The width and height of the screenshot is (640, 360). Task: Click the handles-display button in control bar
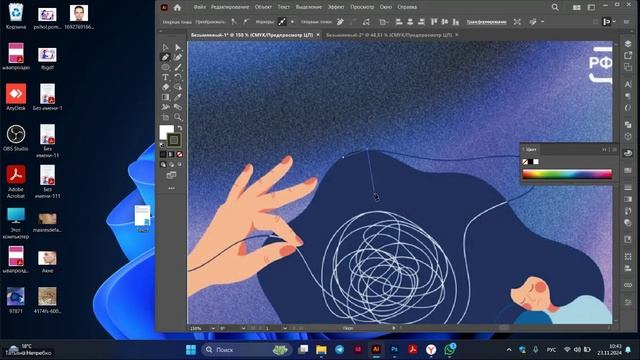282,22
